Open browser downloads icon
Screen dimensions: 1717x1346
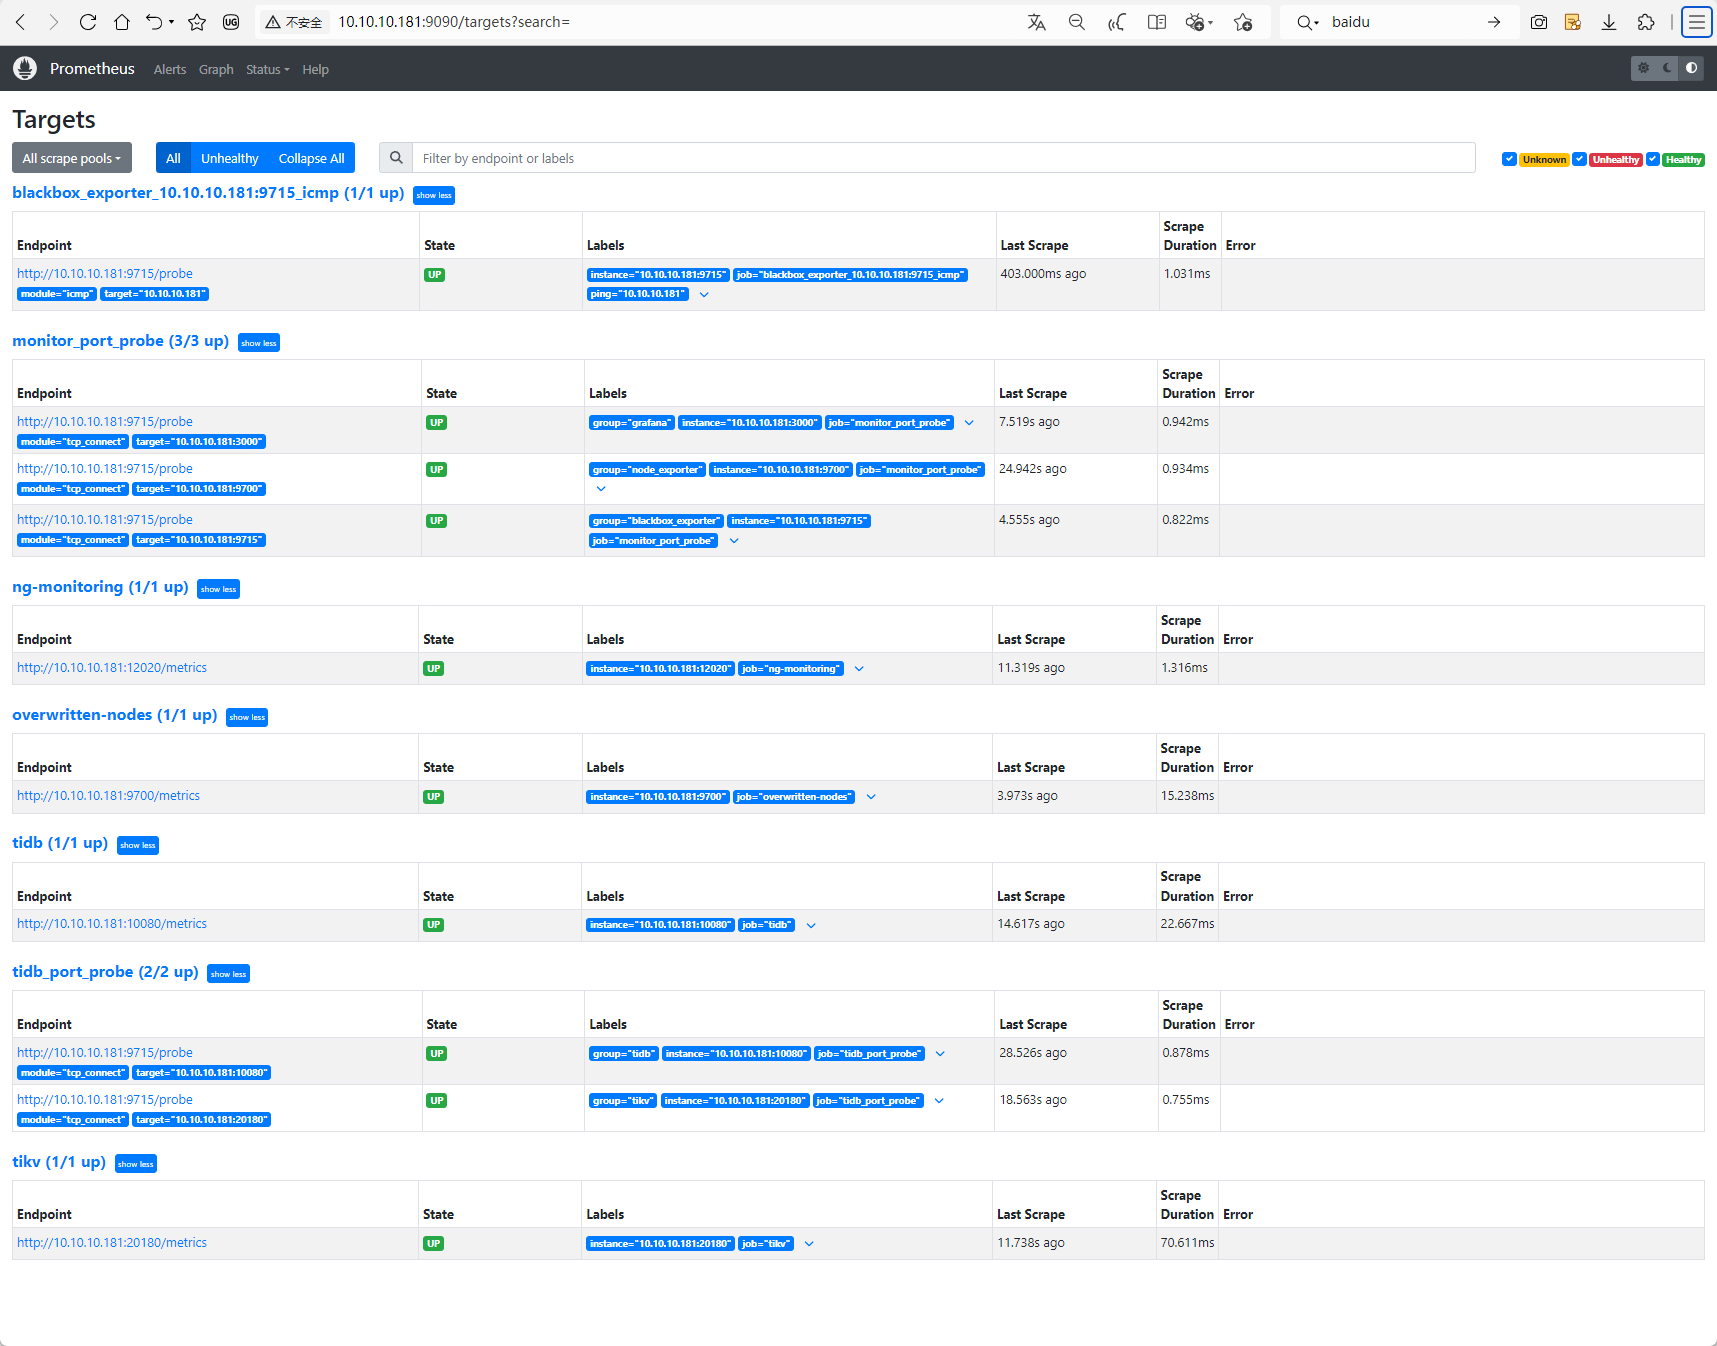(x=1609, y=22)
